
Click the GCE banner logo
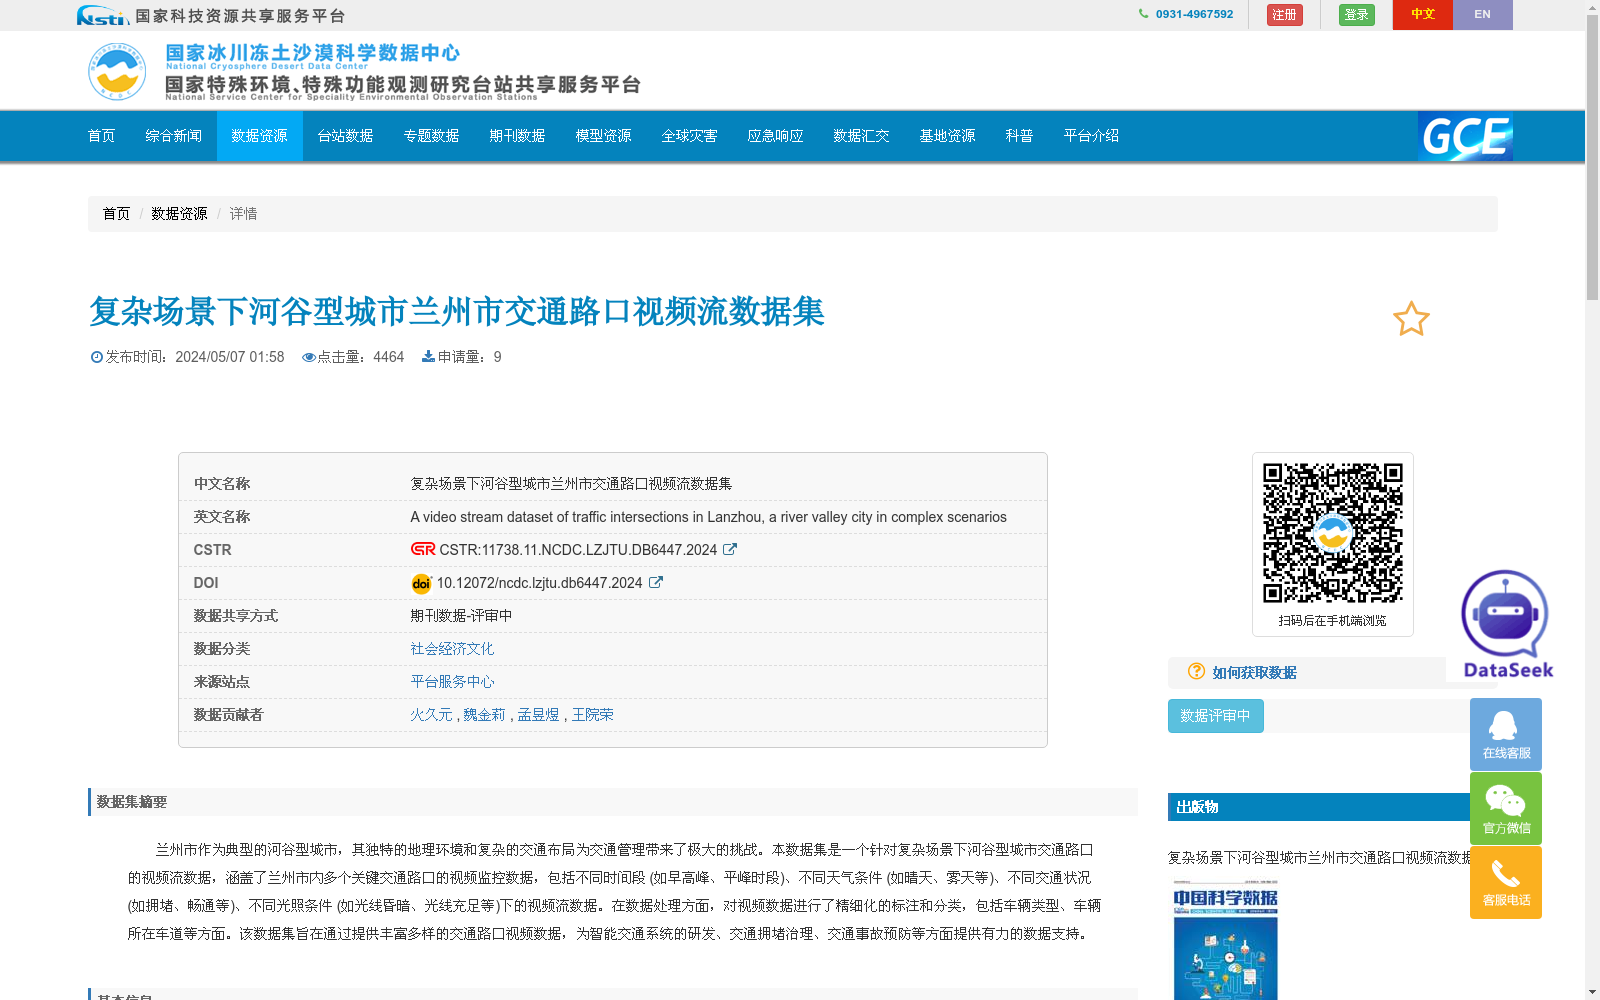(x=1465, y=136)
